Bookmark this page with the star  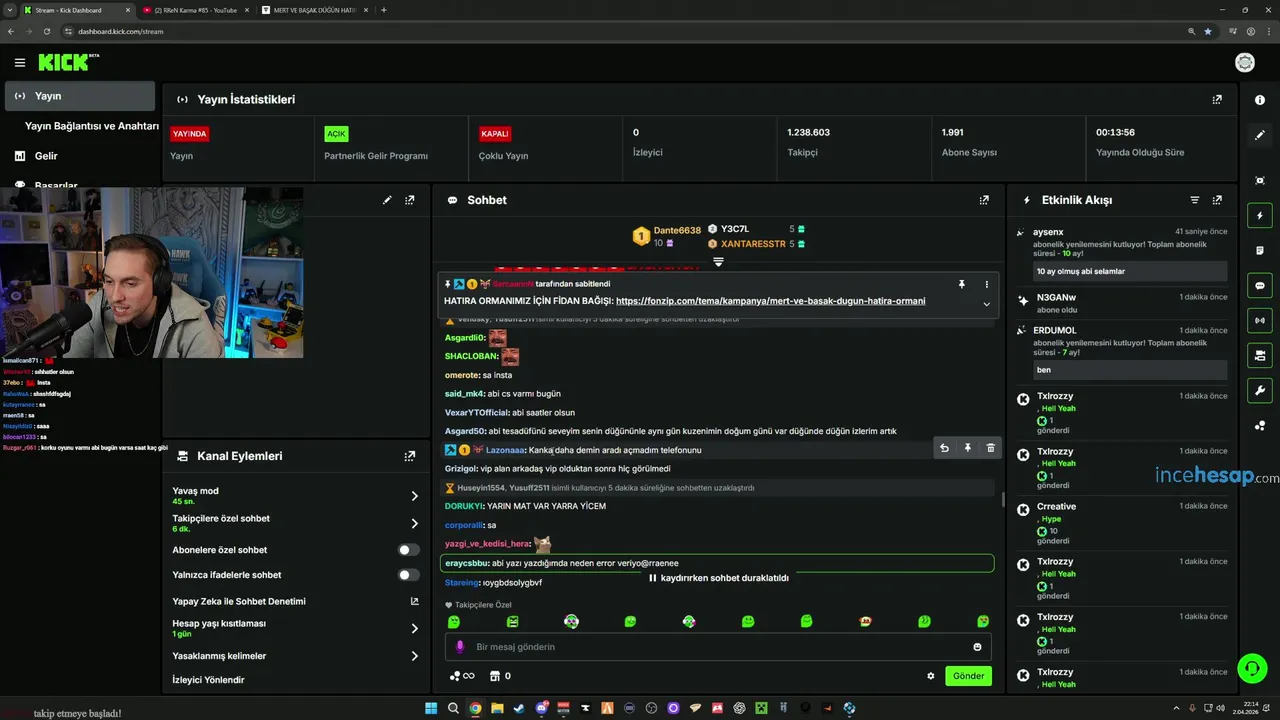(1208, 31)
